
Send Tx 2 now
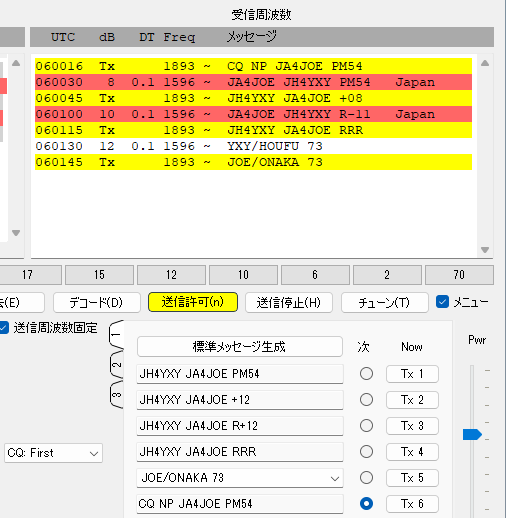point(412,400)
